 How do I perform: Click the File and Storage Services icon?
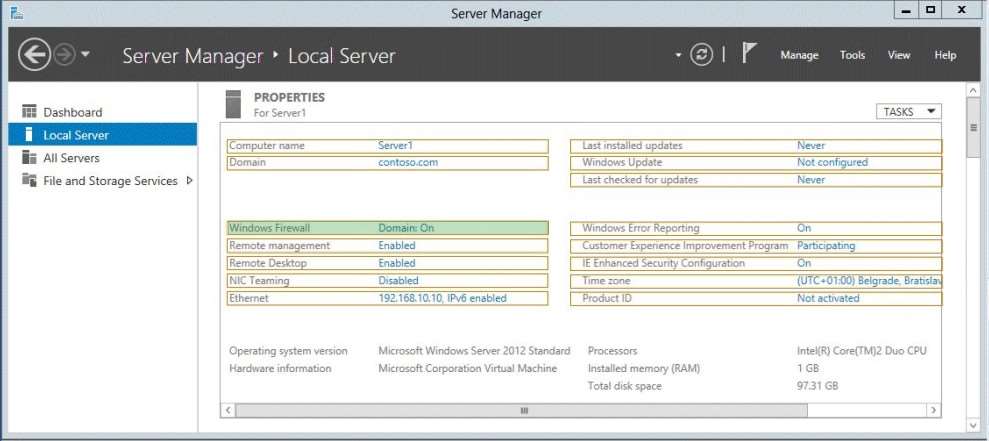29,180
